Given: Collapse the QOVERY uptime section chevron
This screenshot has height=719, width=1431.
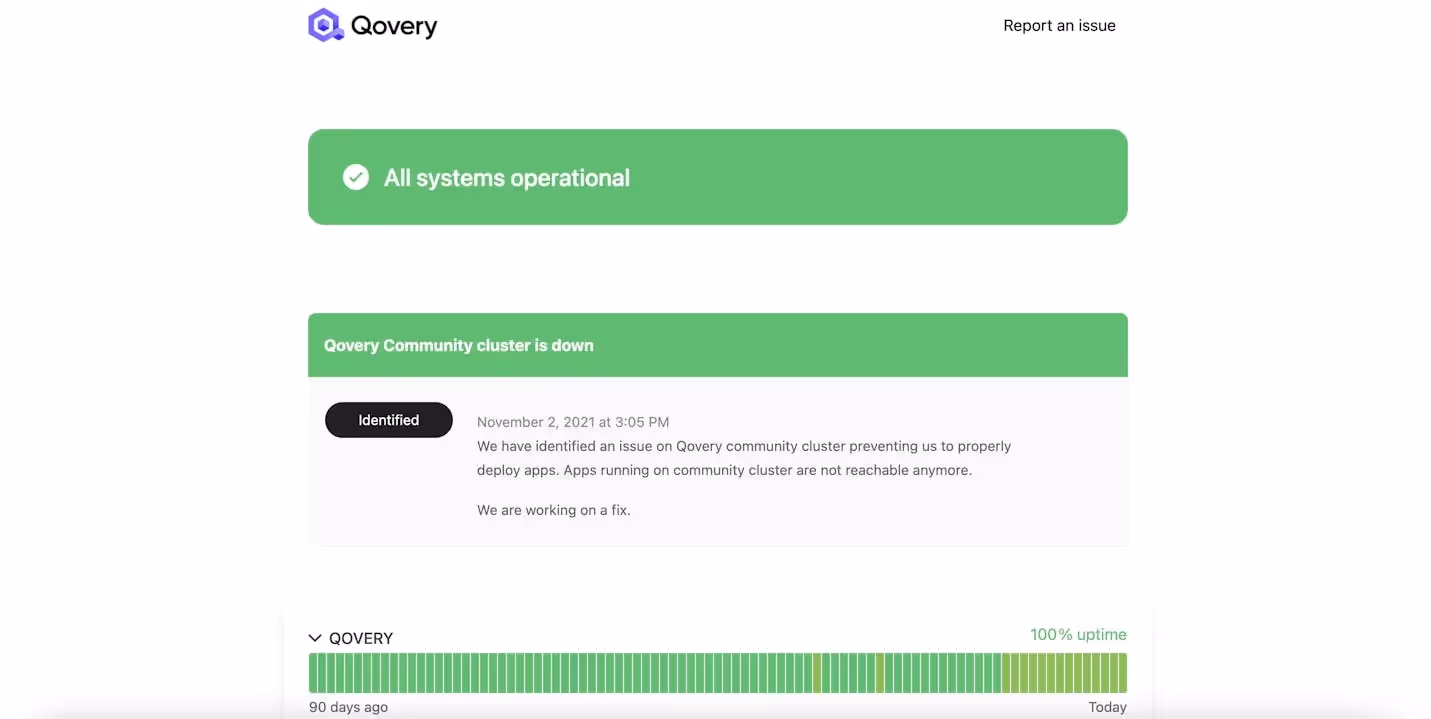Looking at the screenshot, I should [x=315, y=637].
